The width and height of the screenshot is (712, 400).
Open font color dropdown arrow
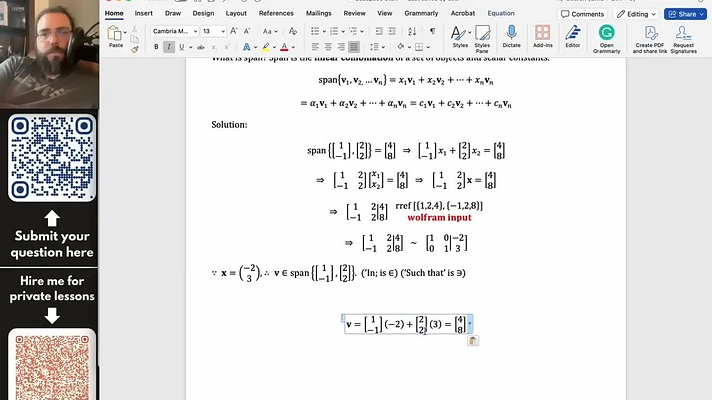pyautogui.click(x=293, y=47)
